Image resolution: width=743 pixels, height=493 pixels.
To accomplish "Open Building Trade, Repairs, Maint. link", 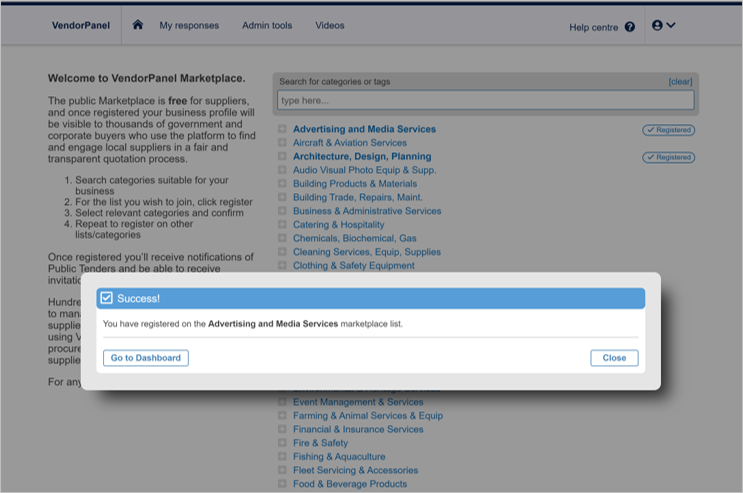I will tap(358, 197).
